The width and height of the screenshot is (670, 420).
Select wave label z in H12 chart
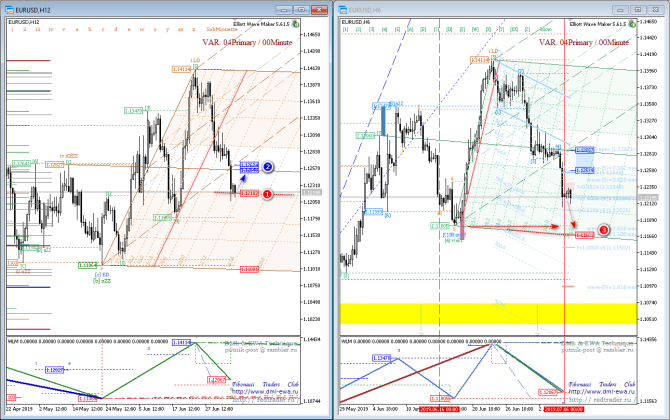[x=194, y=29]
